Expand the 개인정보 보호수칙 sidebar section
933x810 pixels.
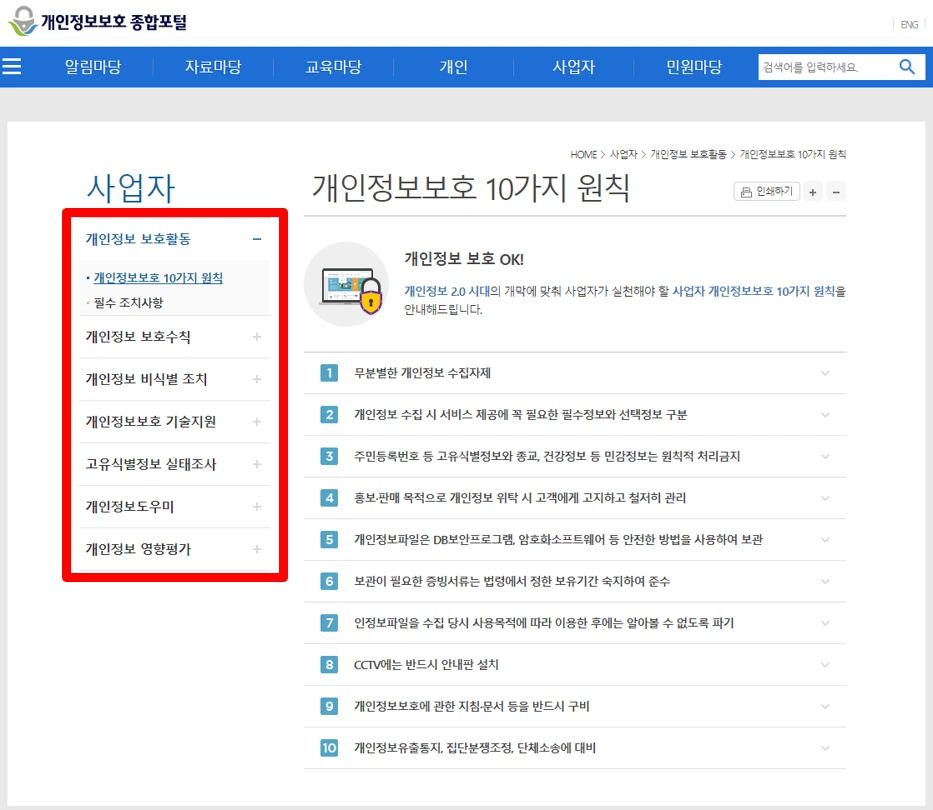coord(256,338)
